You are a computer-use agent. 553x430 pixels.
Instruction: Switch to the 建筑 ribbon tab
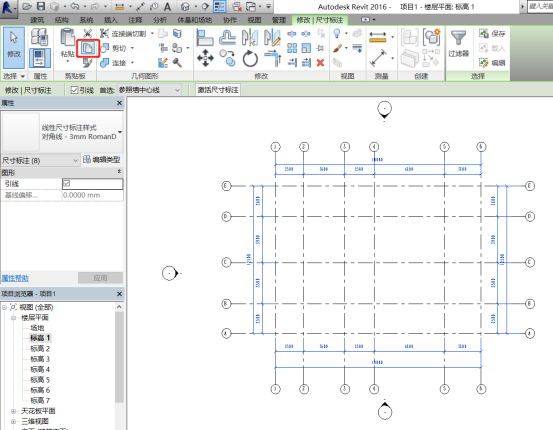37,20
